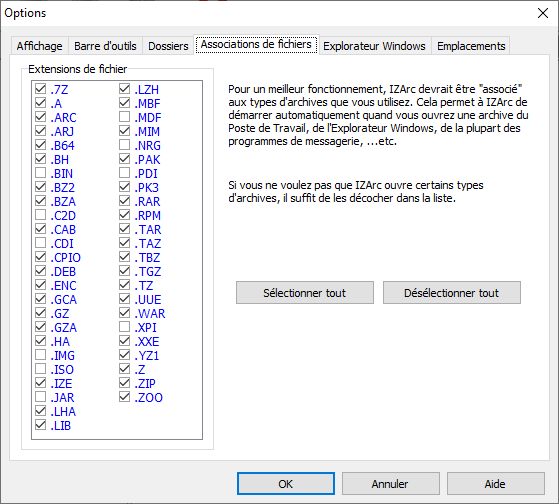
Task: Uncheck the .B64 extension
Action: pos(41,145)
